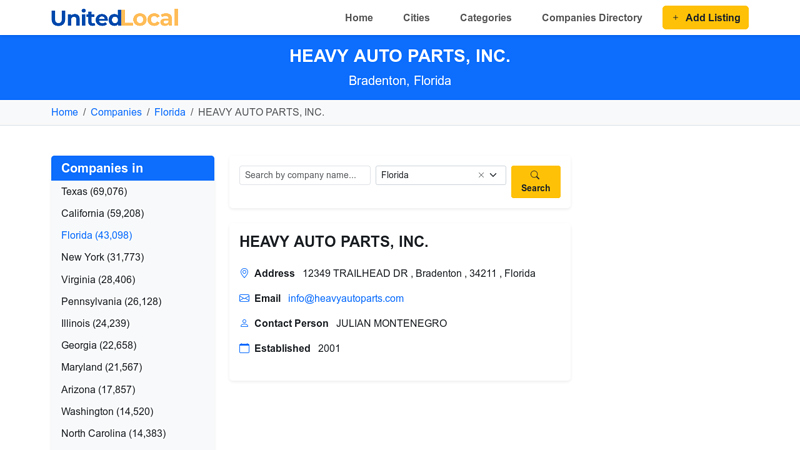
Task: Click the established calendar icon
Action: click(244, 348)
